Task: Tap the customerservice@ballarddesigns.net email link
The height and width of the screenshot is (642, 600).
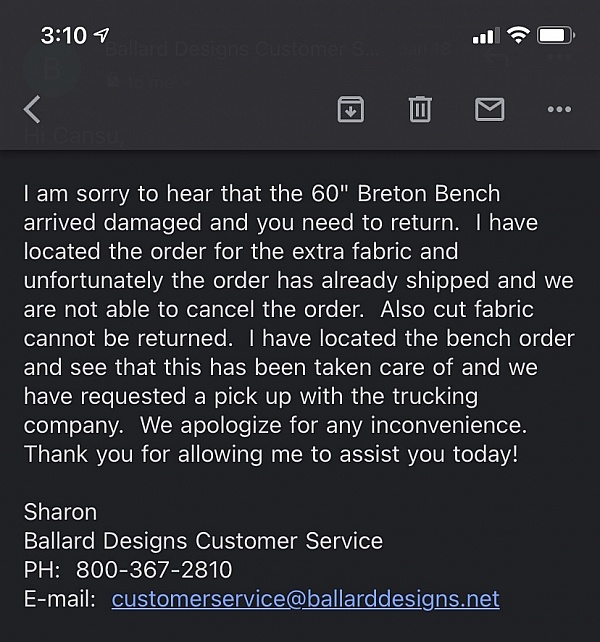Action: 305,599
